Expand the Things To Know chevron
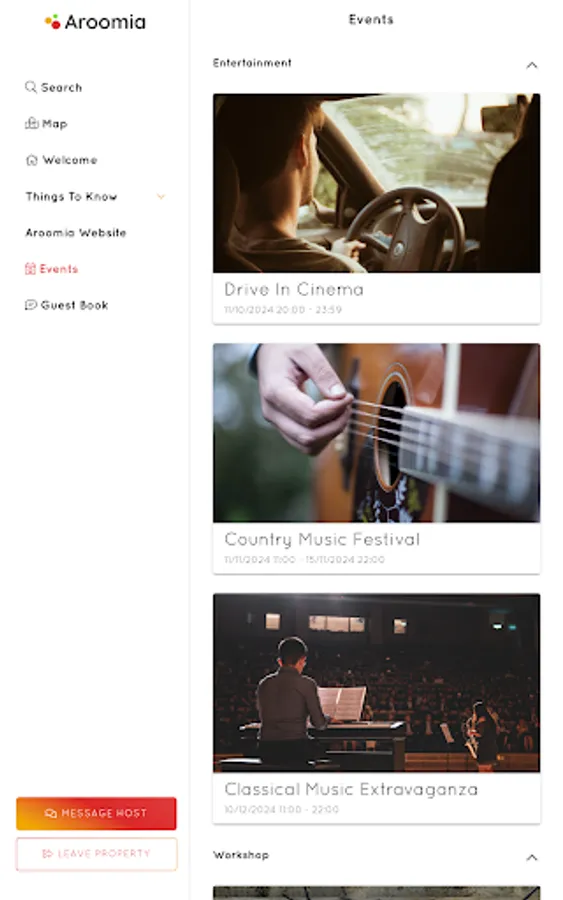The height and width of the screenshot is (900, 563). (x=161, y=197)
